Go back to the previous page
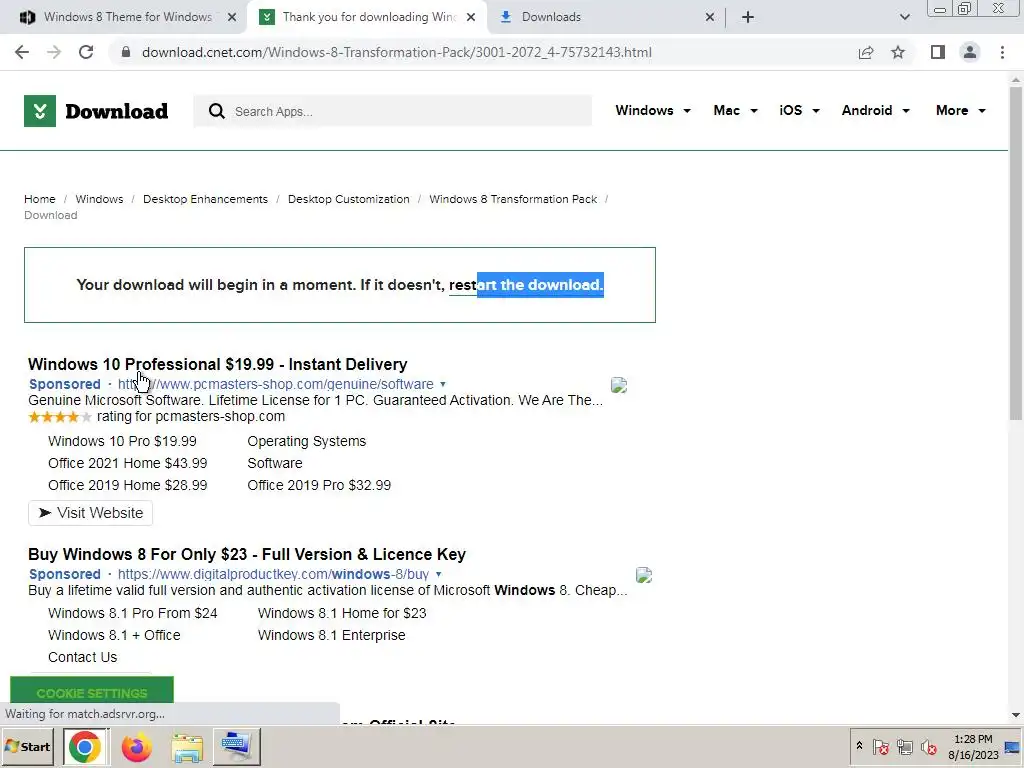The width and height of the screenshot is (1024, 768). pyautogui.click(x=22, y=52)
